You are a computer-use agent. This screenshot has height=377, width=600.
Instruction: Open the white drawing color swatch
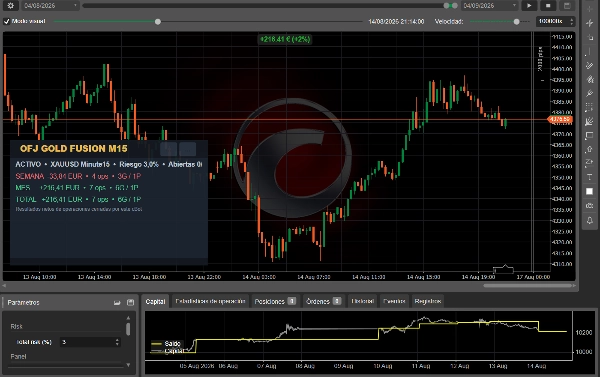click(x=590, y=191)
